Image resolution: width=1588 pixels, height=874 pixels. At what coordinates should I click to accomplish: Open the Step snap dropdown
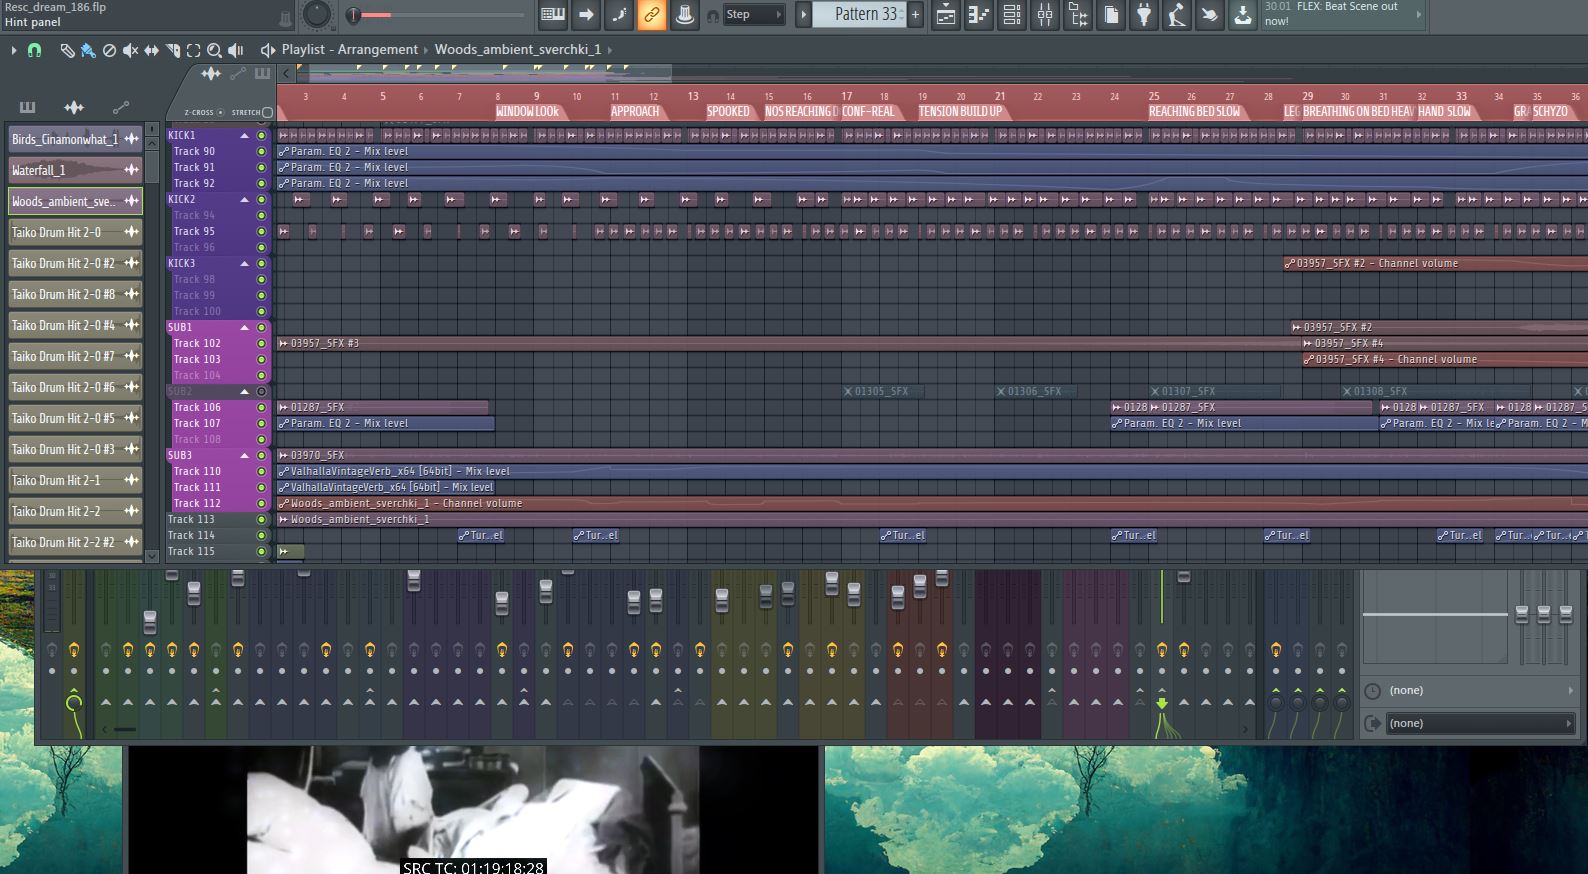coord(754,14)
